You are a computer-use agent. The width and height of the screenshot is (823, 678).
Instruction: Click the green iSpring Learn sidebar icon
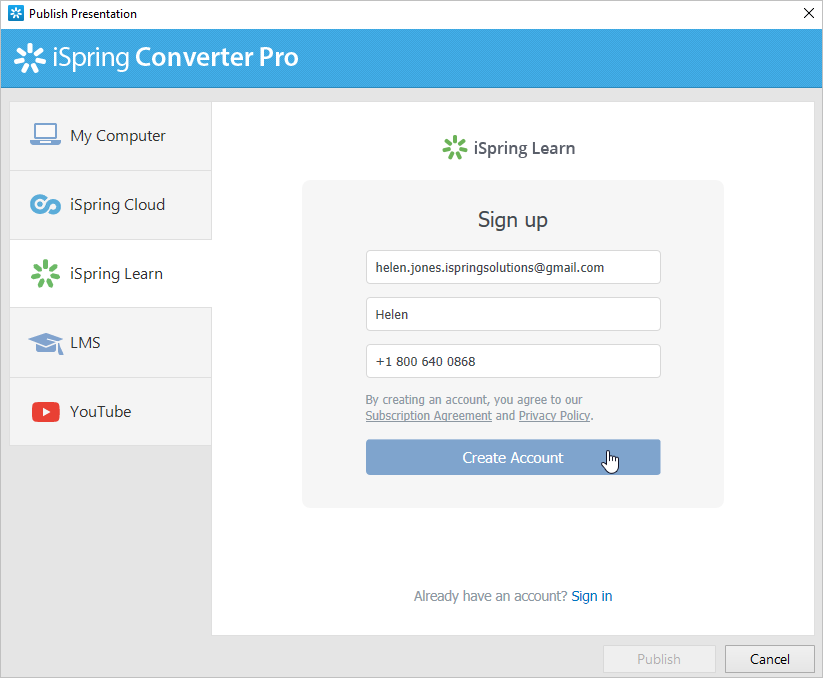[45, 273]
